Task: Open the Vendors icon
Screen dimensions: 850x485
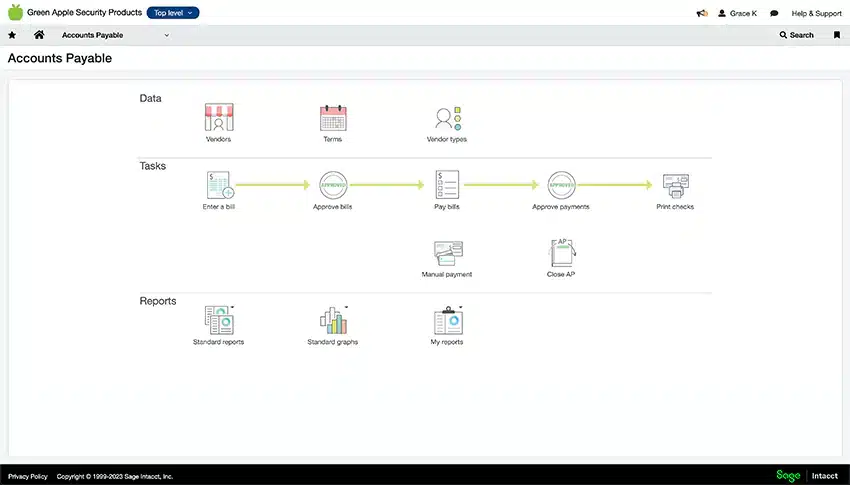Action: tap(219, 117)
